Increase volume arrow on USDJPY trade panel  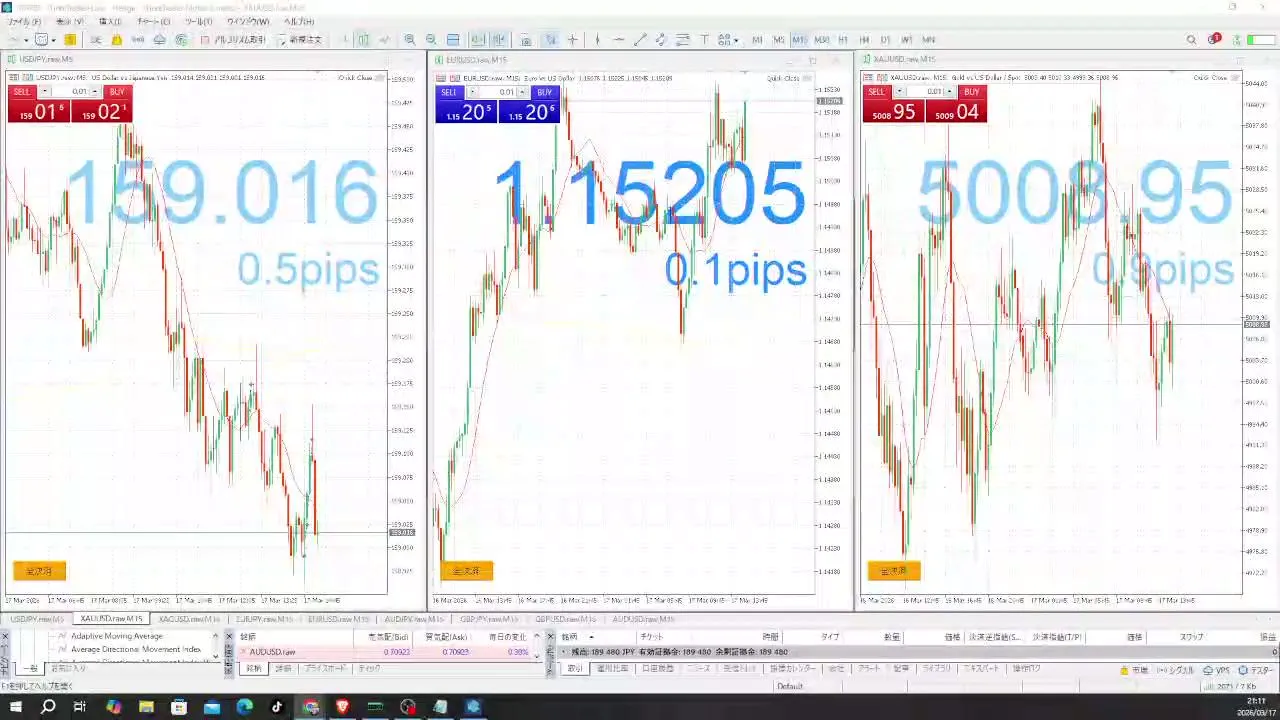(94, 92)
